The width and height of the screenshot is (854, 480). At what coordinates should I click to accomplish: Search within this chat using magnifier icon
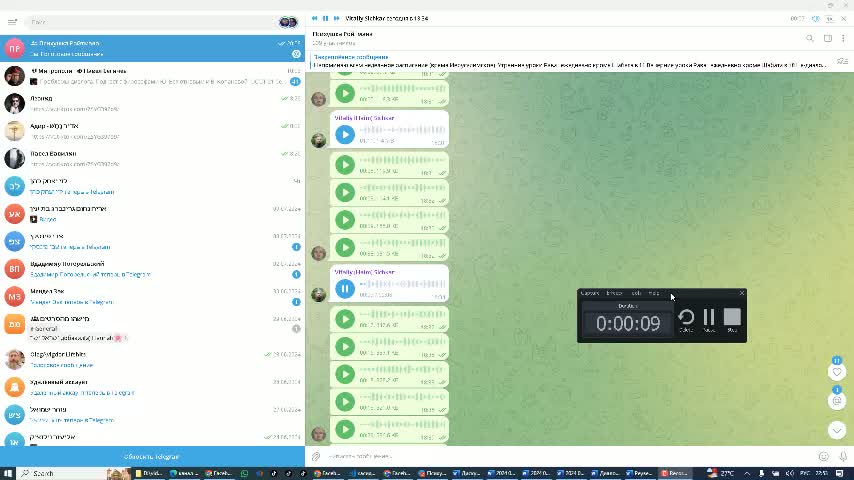810,39
